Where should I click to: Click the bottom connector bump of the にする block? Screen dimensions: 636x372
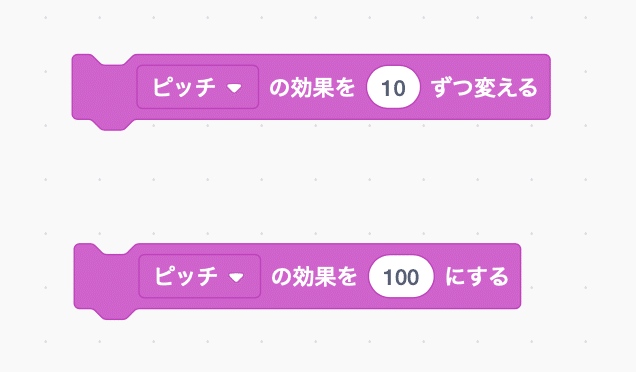point(115,314)
